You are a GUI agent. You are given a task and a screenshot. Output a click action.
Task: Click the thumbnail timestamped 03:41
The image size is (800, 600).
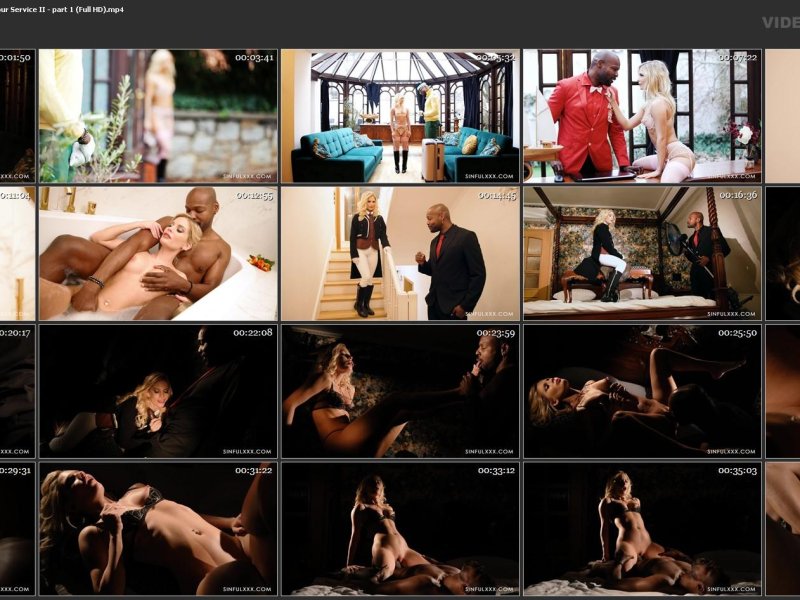pyautogui.click(x=158, y=116)
